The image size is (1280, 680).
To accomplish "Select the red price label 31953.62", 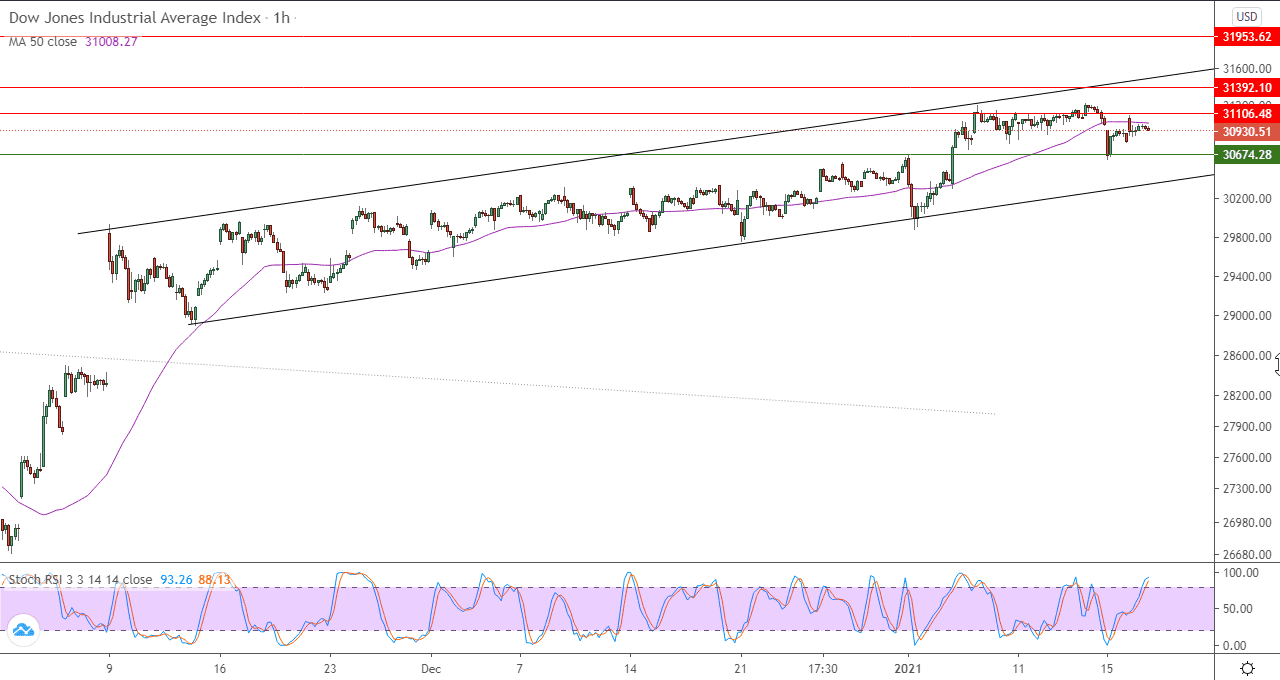I will [x=1246, y=37].
